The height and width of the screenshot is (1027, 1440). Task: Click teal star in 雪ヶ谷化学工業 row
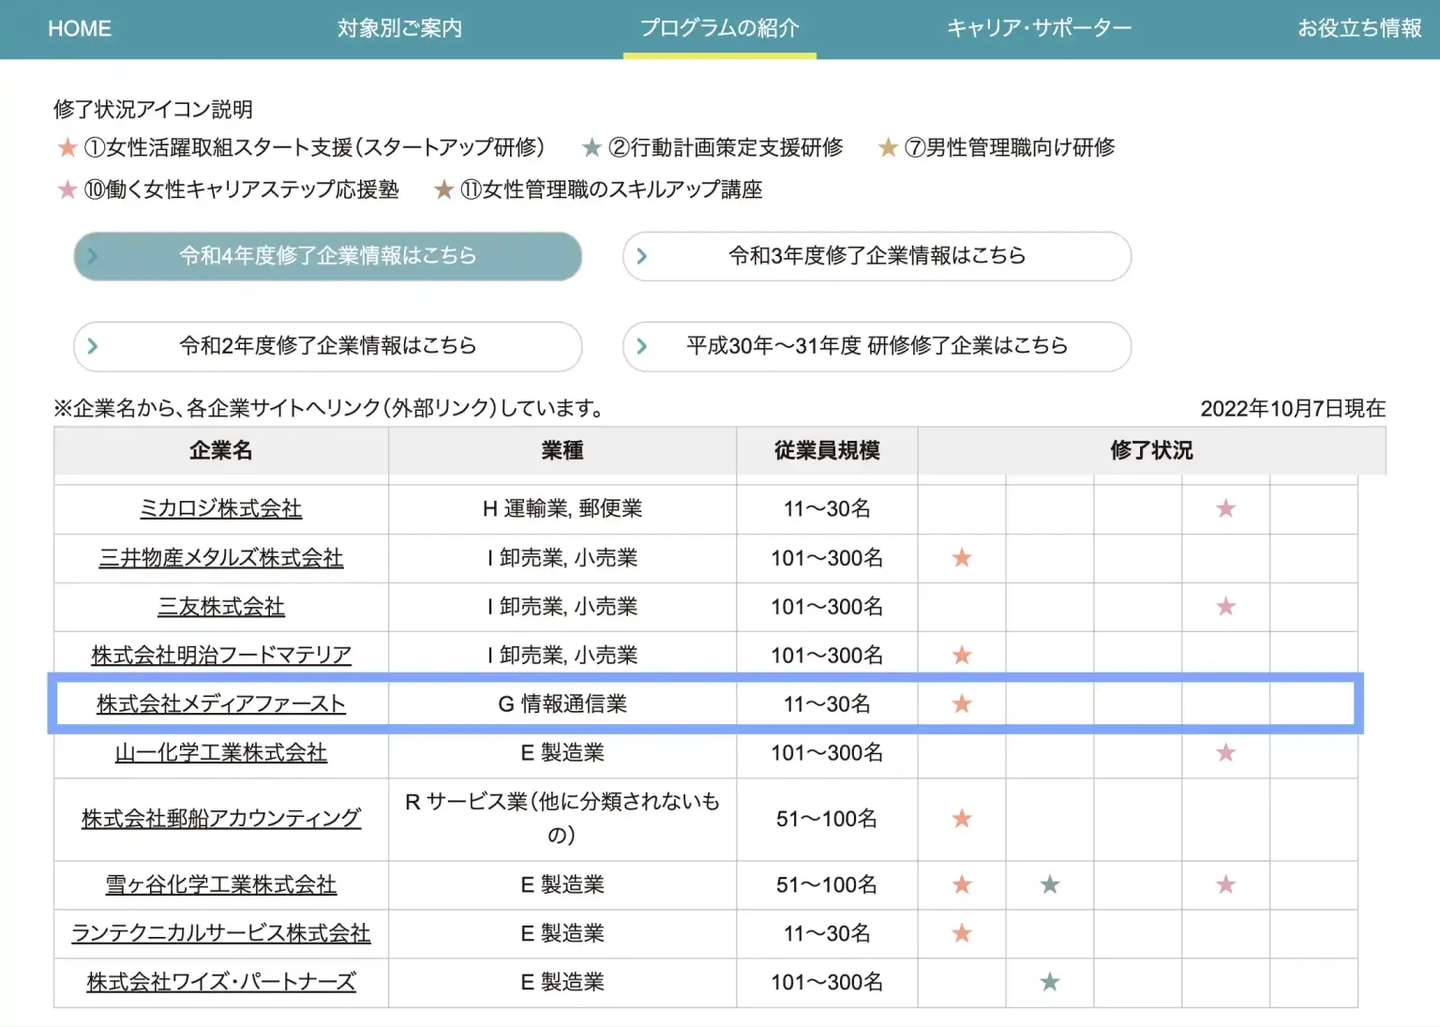(x=1050, y=884)
